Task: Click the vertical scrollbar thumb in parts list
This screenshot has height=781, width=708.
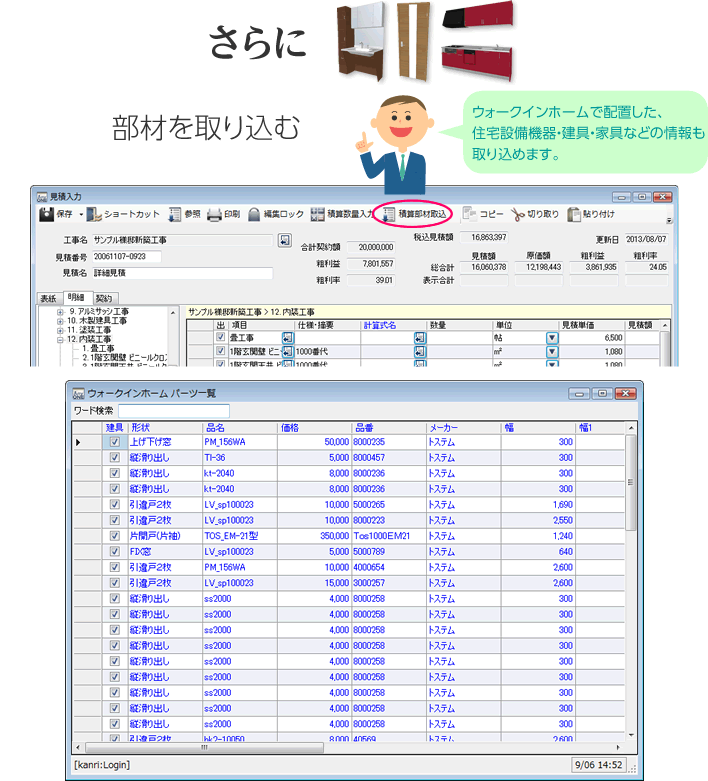Action: pyautogui.click(x=631, y=482)
